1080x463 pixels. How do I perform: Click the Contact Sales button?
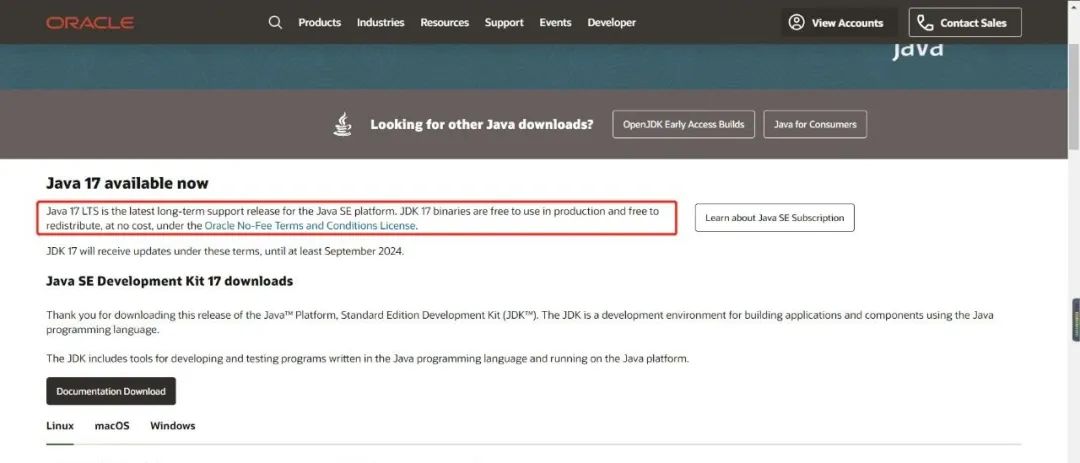coord(965,23)
